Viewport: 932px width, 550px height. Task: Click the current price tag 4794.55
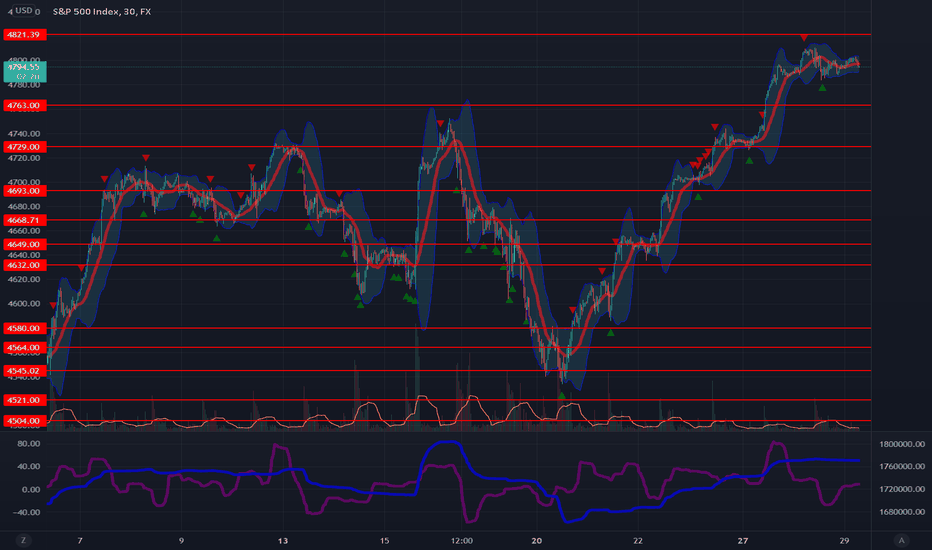coord(24,71)
